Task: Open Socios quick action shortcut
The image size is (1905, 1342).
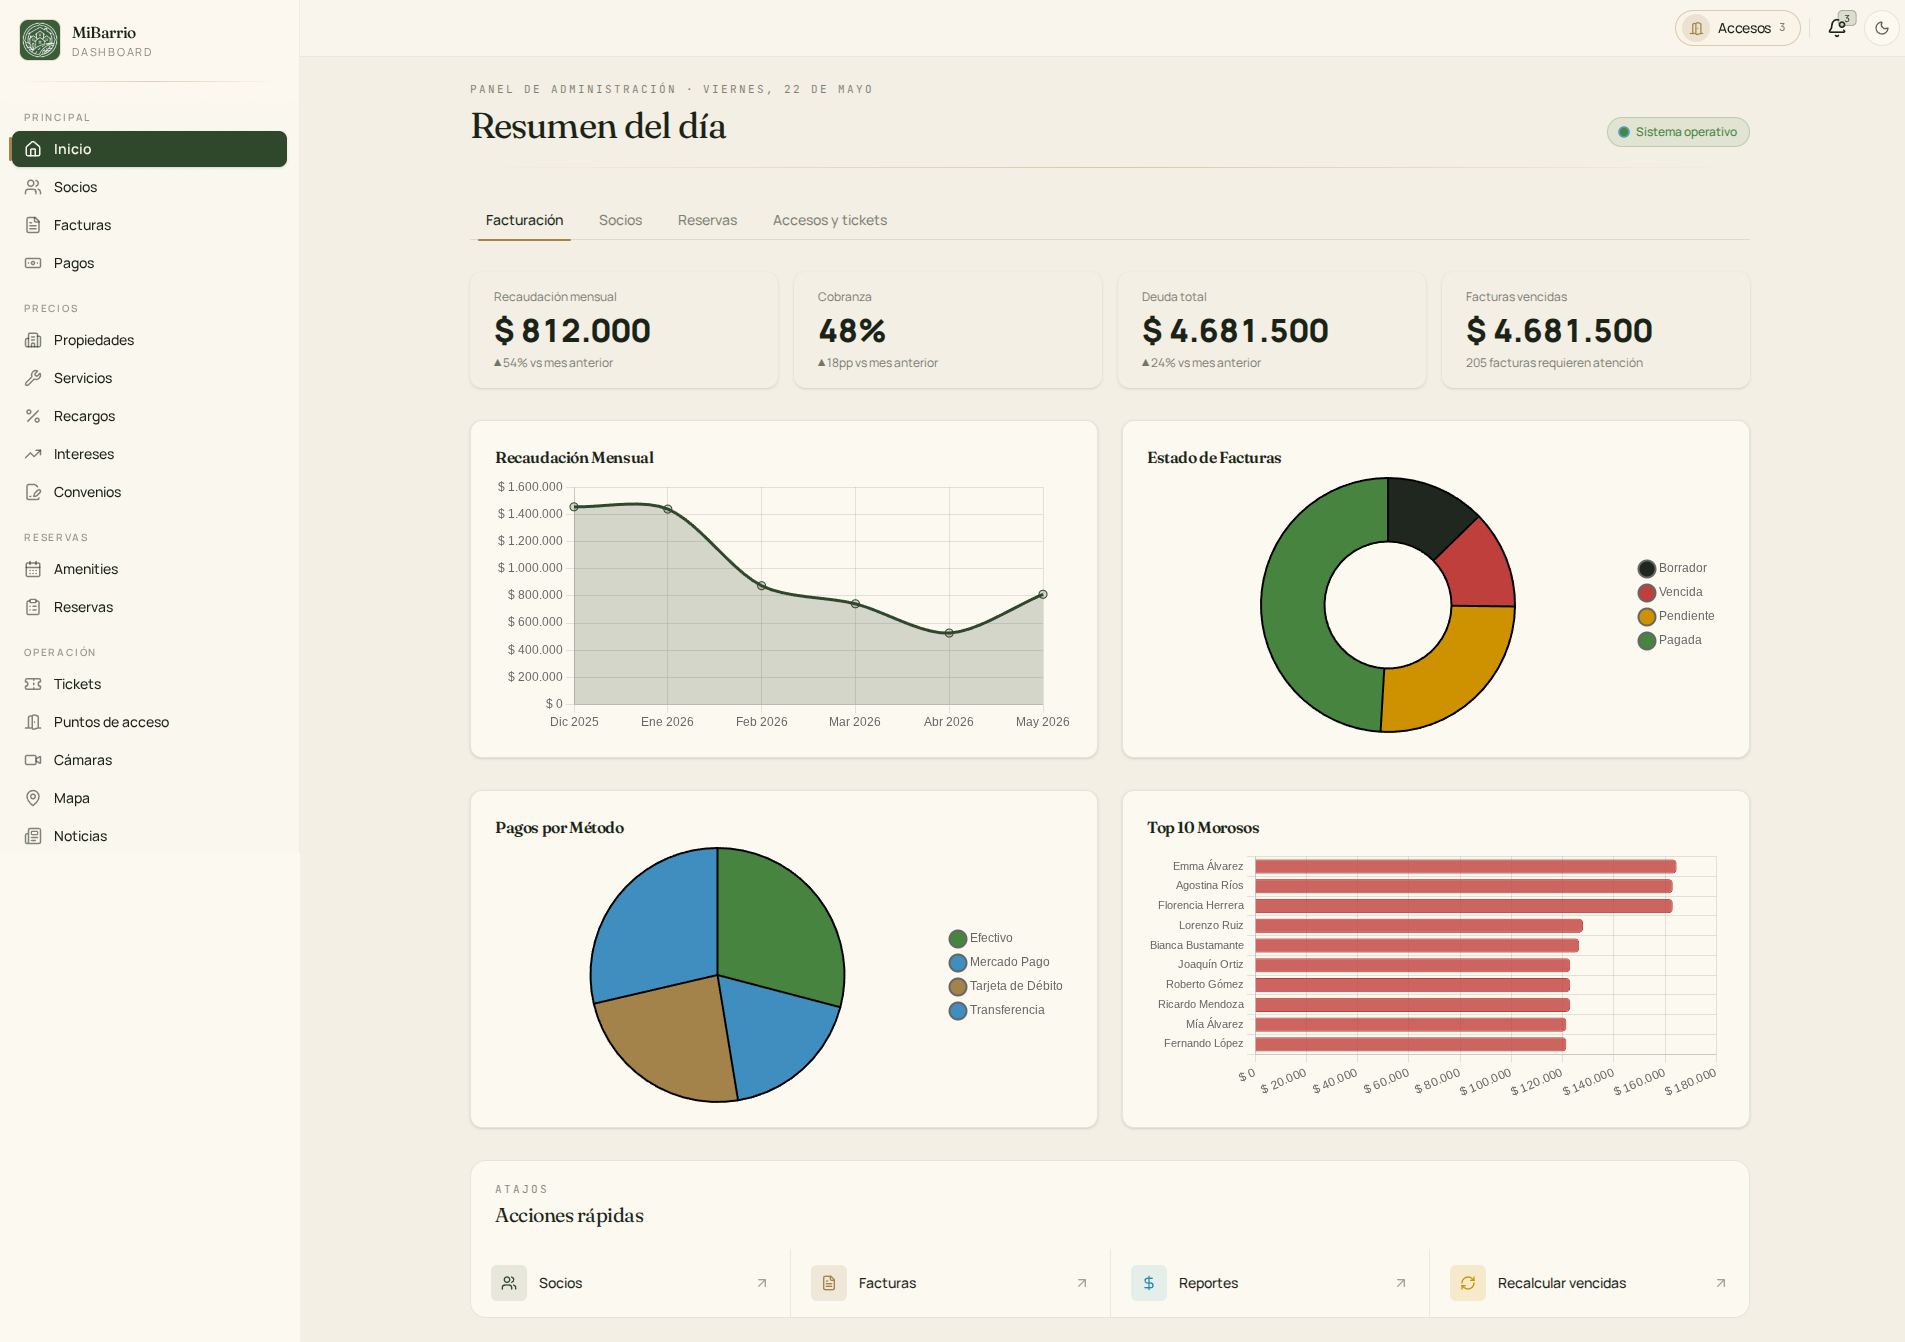Action: point(630,1283)
